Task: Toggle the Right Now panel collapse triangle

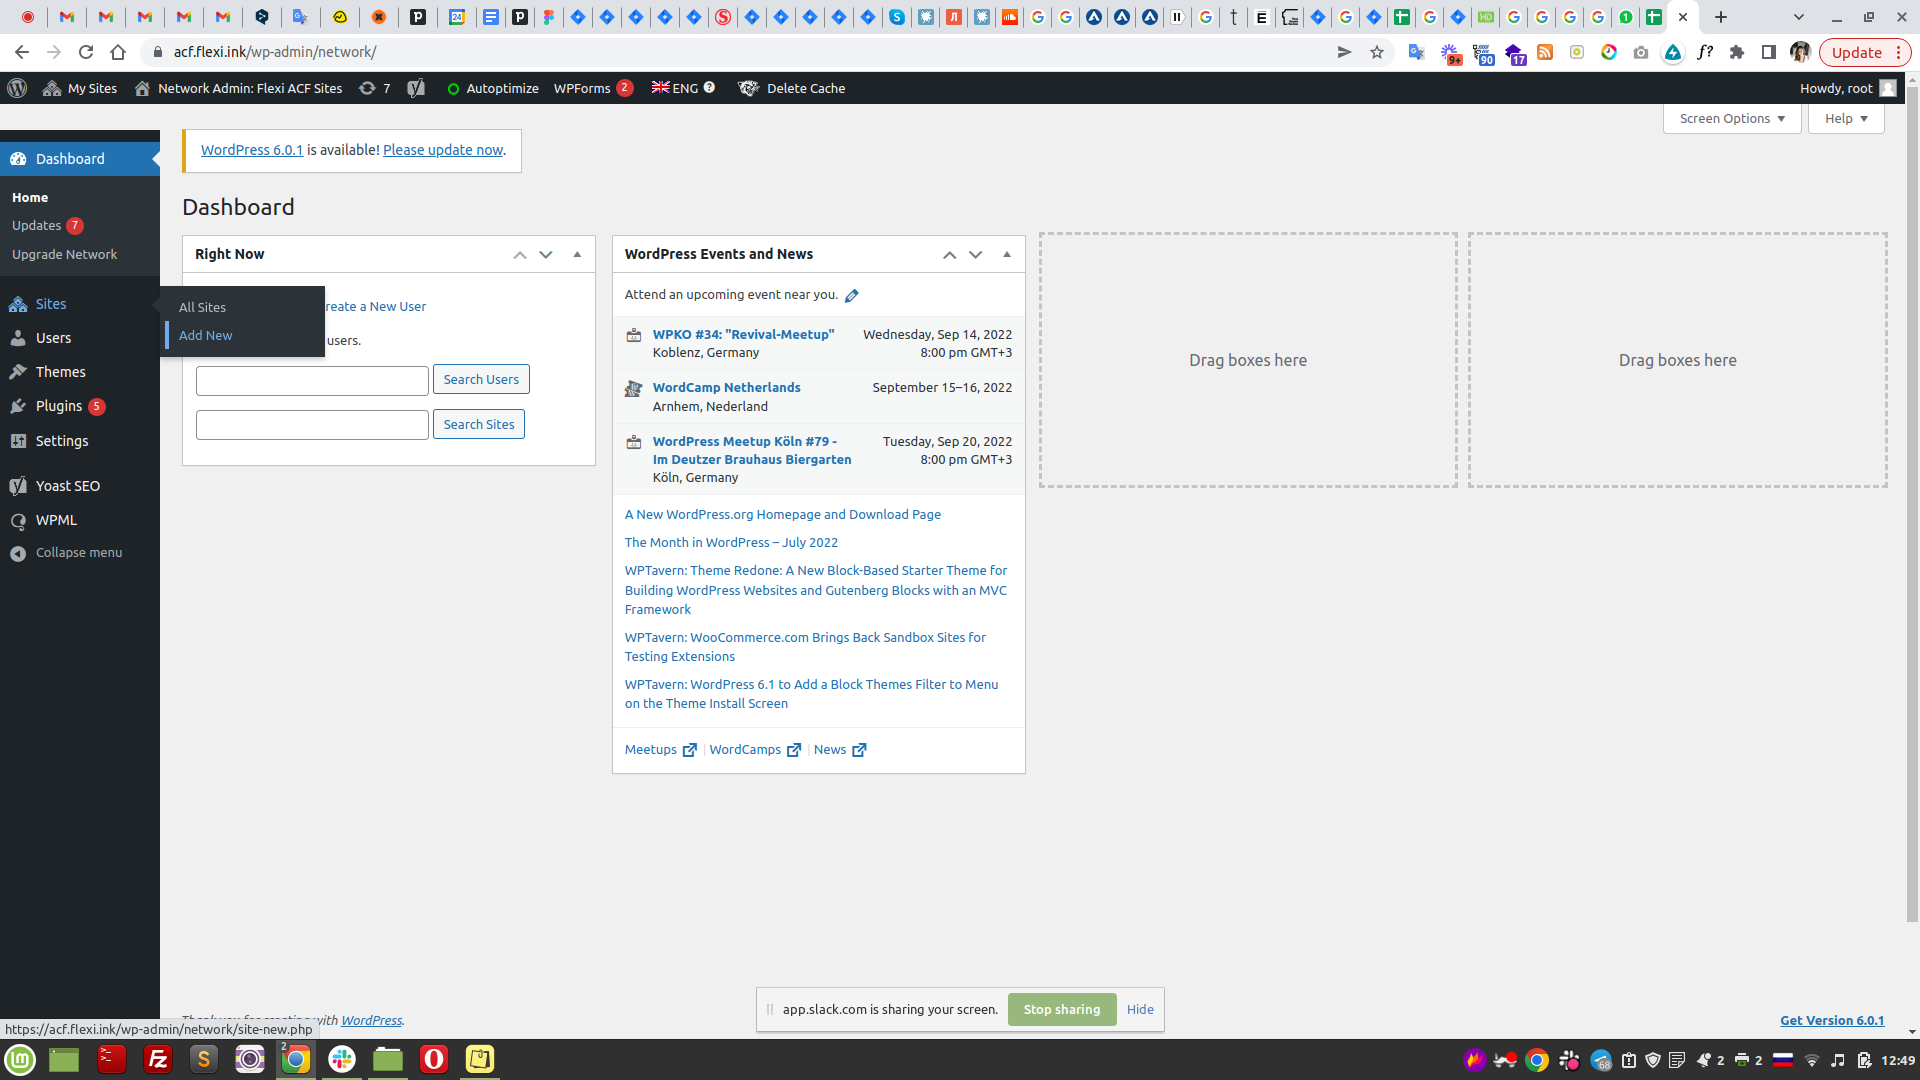Action: point(577,254)
